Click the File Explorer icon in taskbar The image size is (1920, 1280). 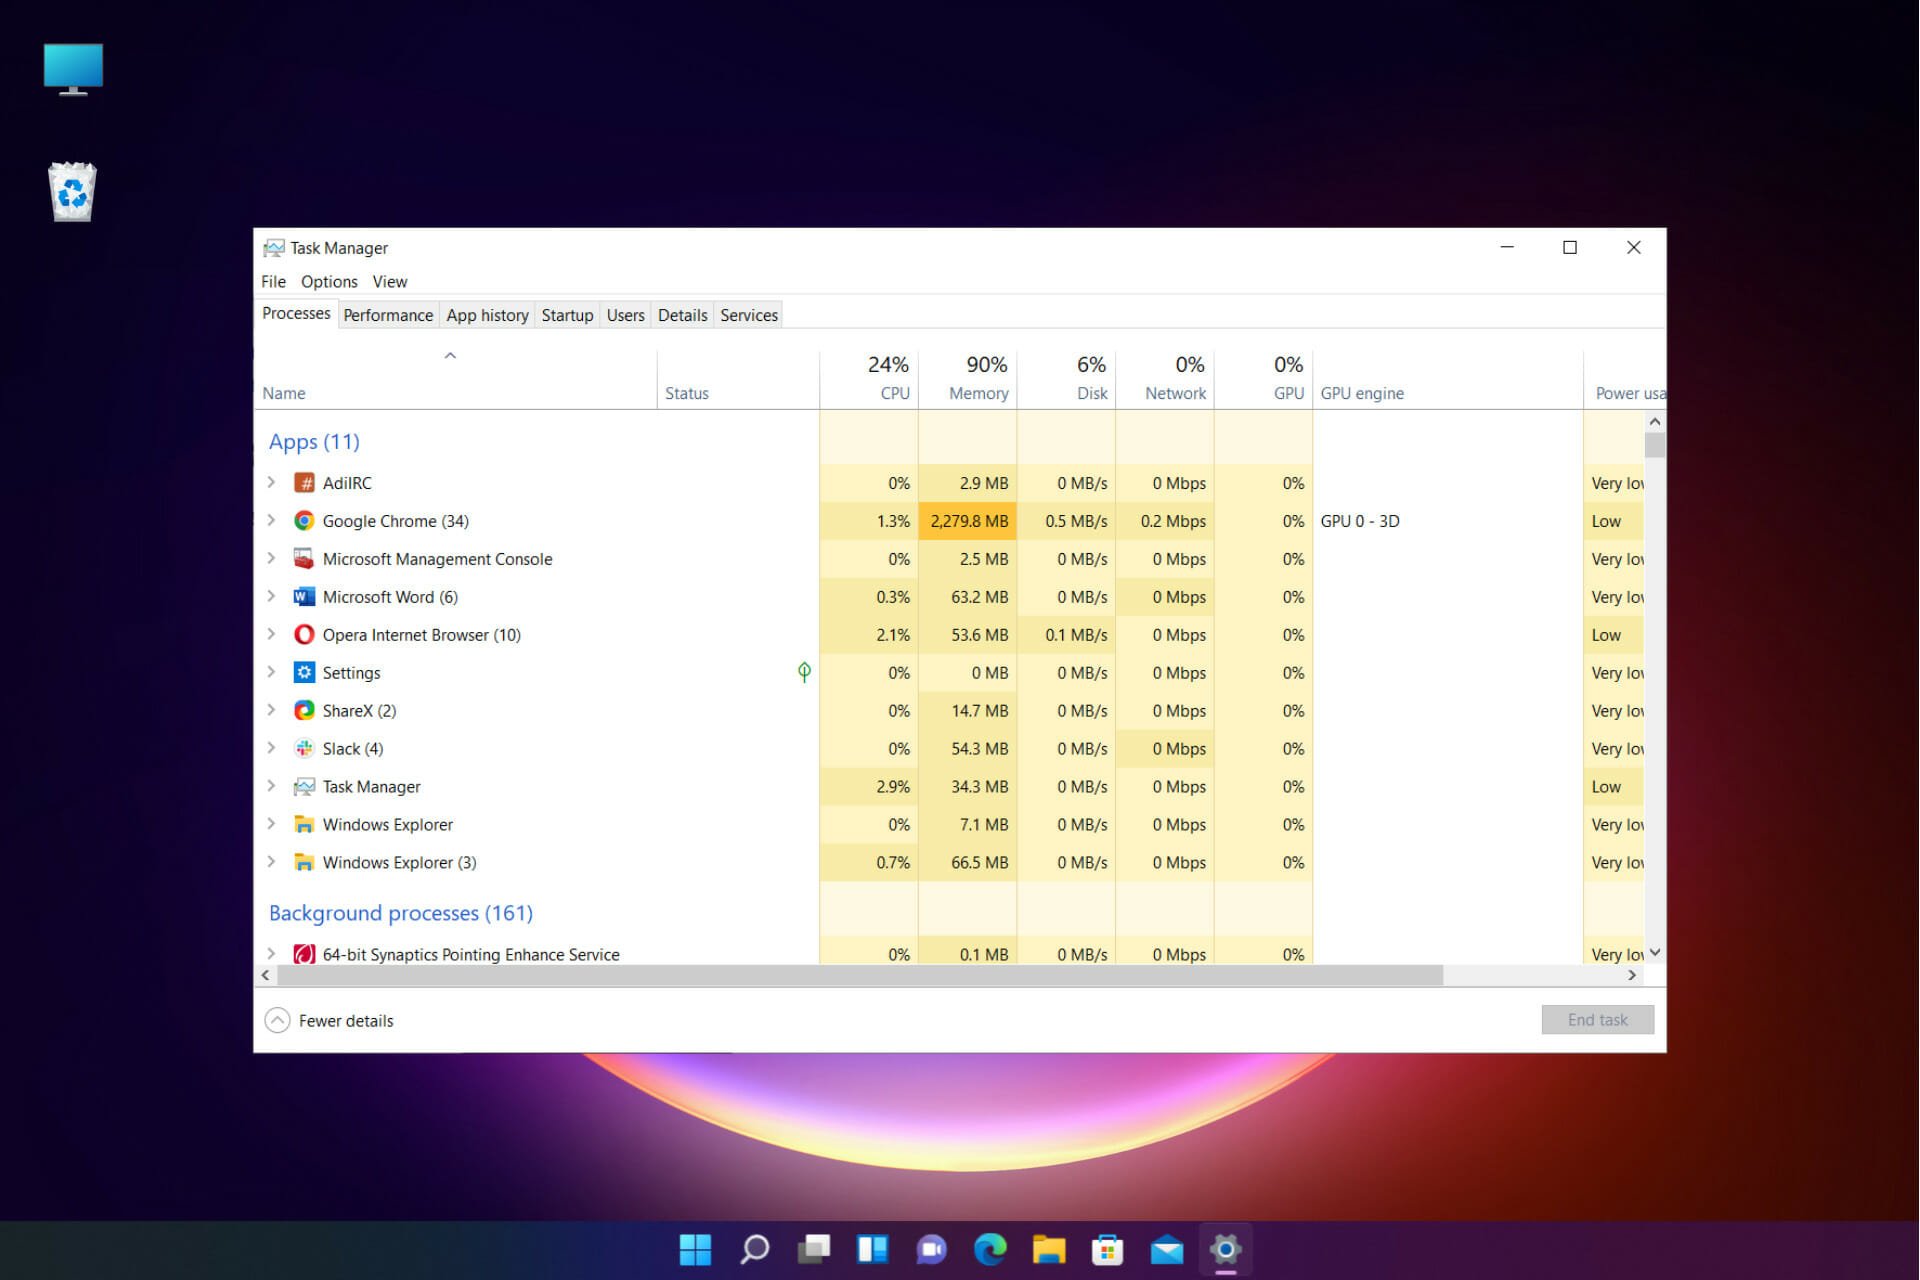(1051, 1247)
